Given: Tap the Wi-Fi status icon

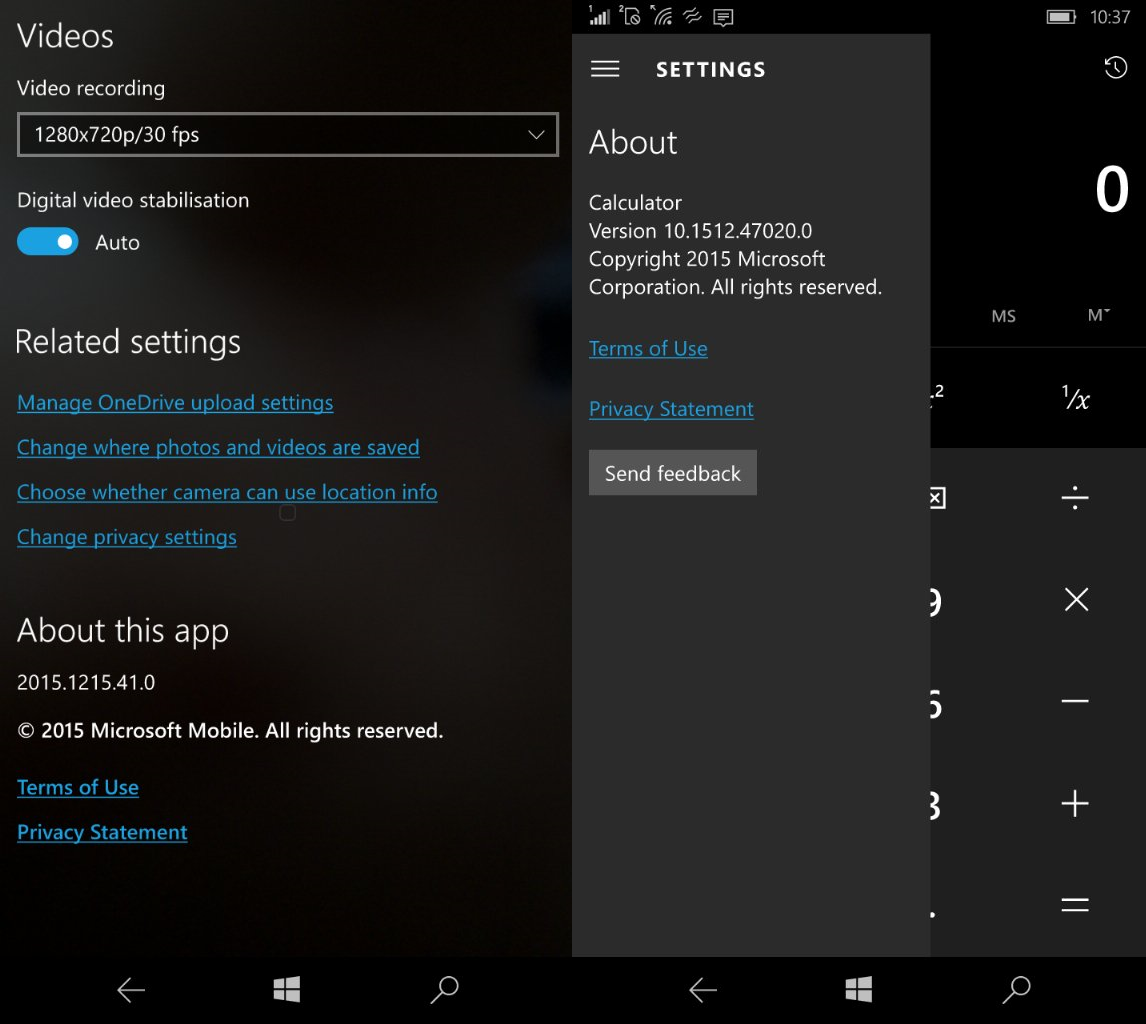Looking at the screenshot, I should (661, 16).
